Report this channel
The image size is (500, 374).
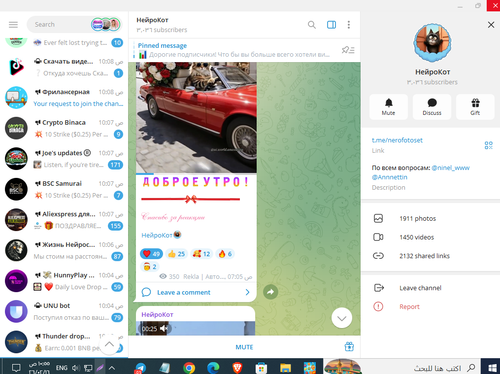[x=430, y=307]
